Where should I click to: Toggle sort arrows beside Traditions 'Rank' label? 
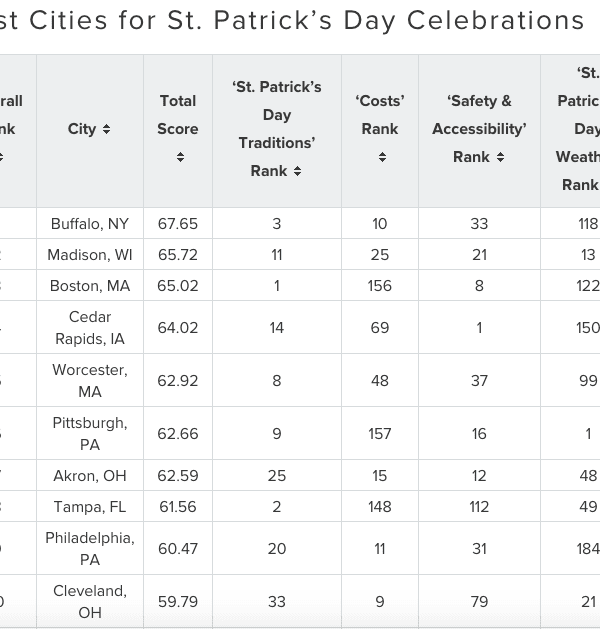(297, 171)
